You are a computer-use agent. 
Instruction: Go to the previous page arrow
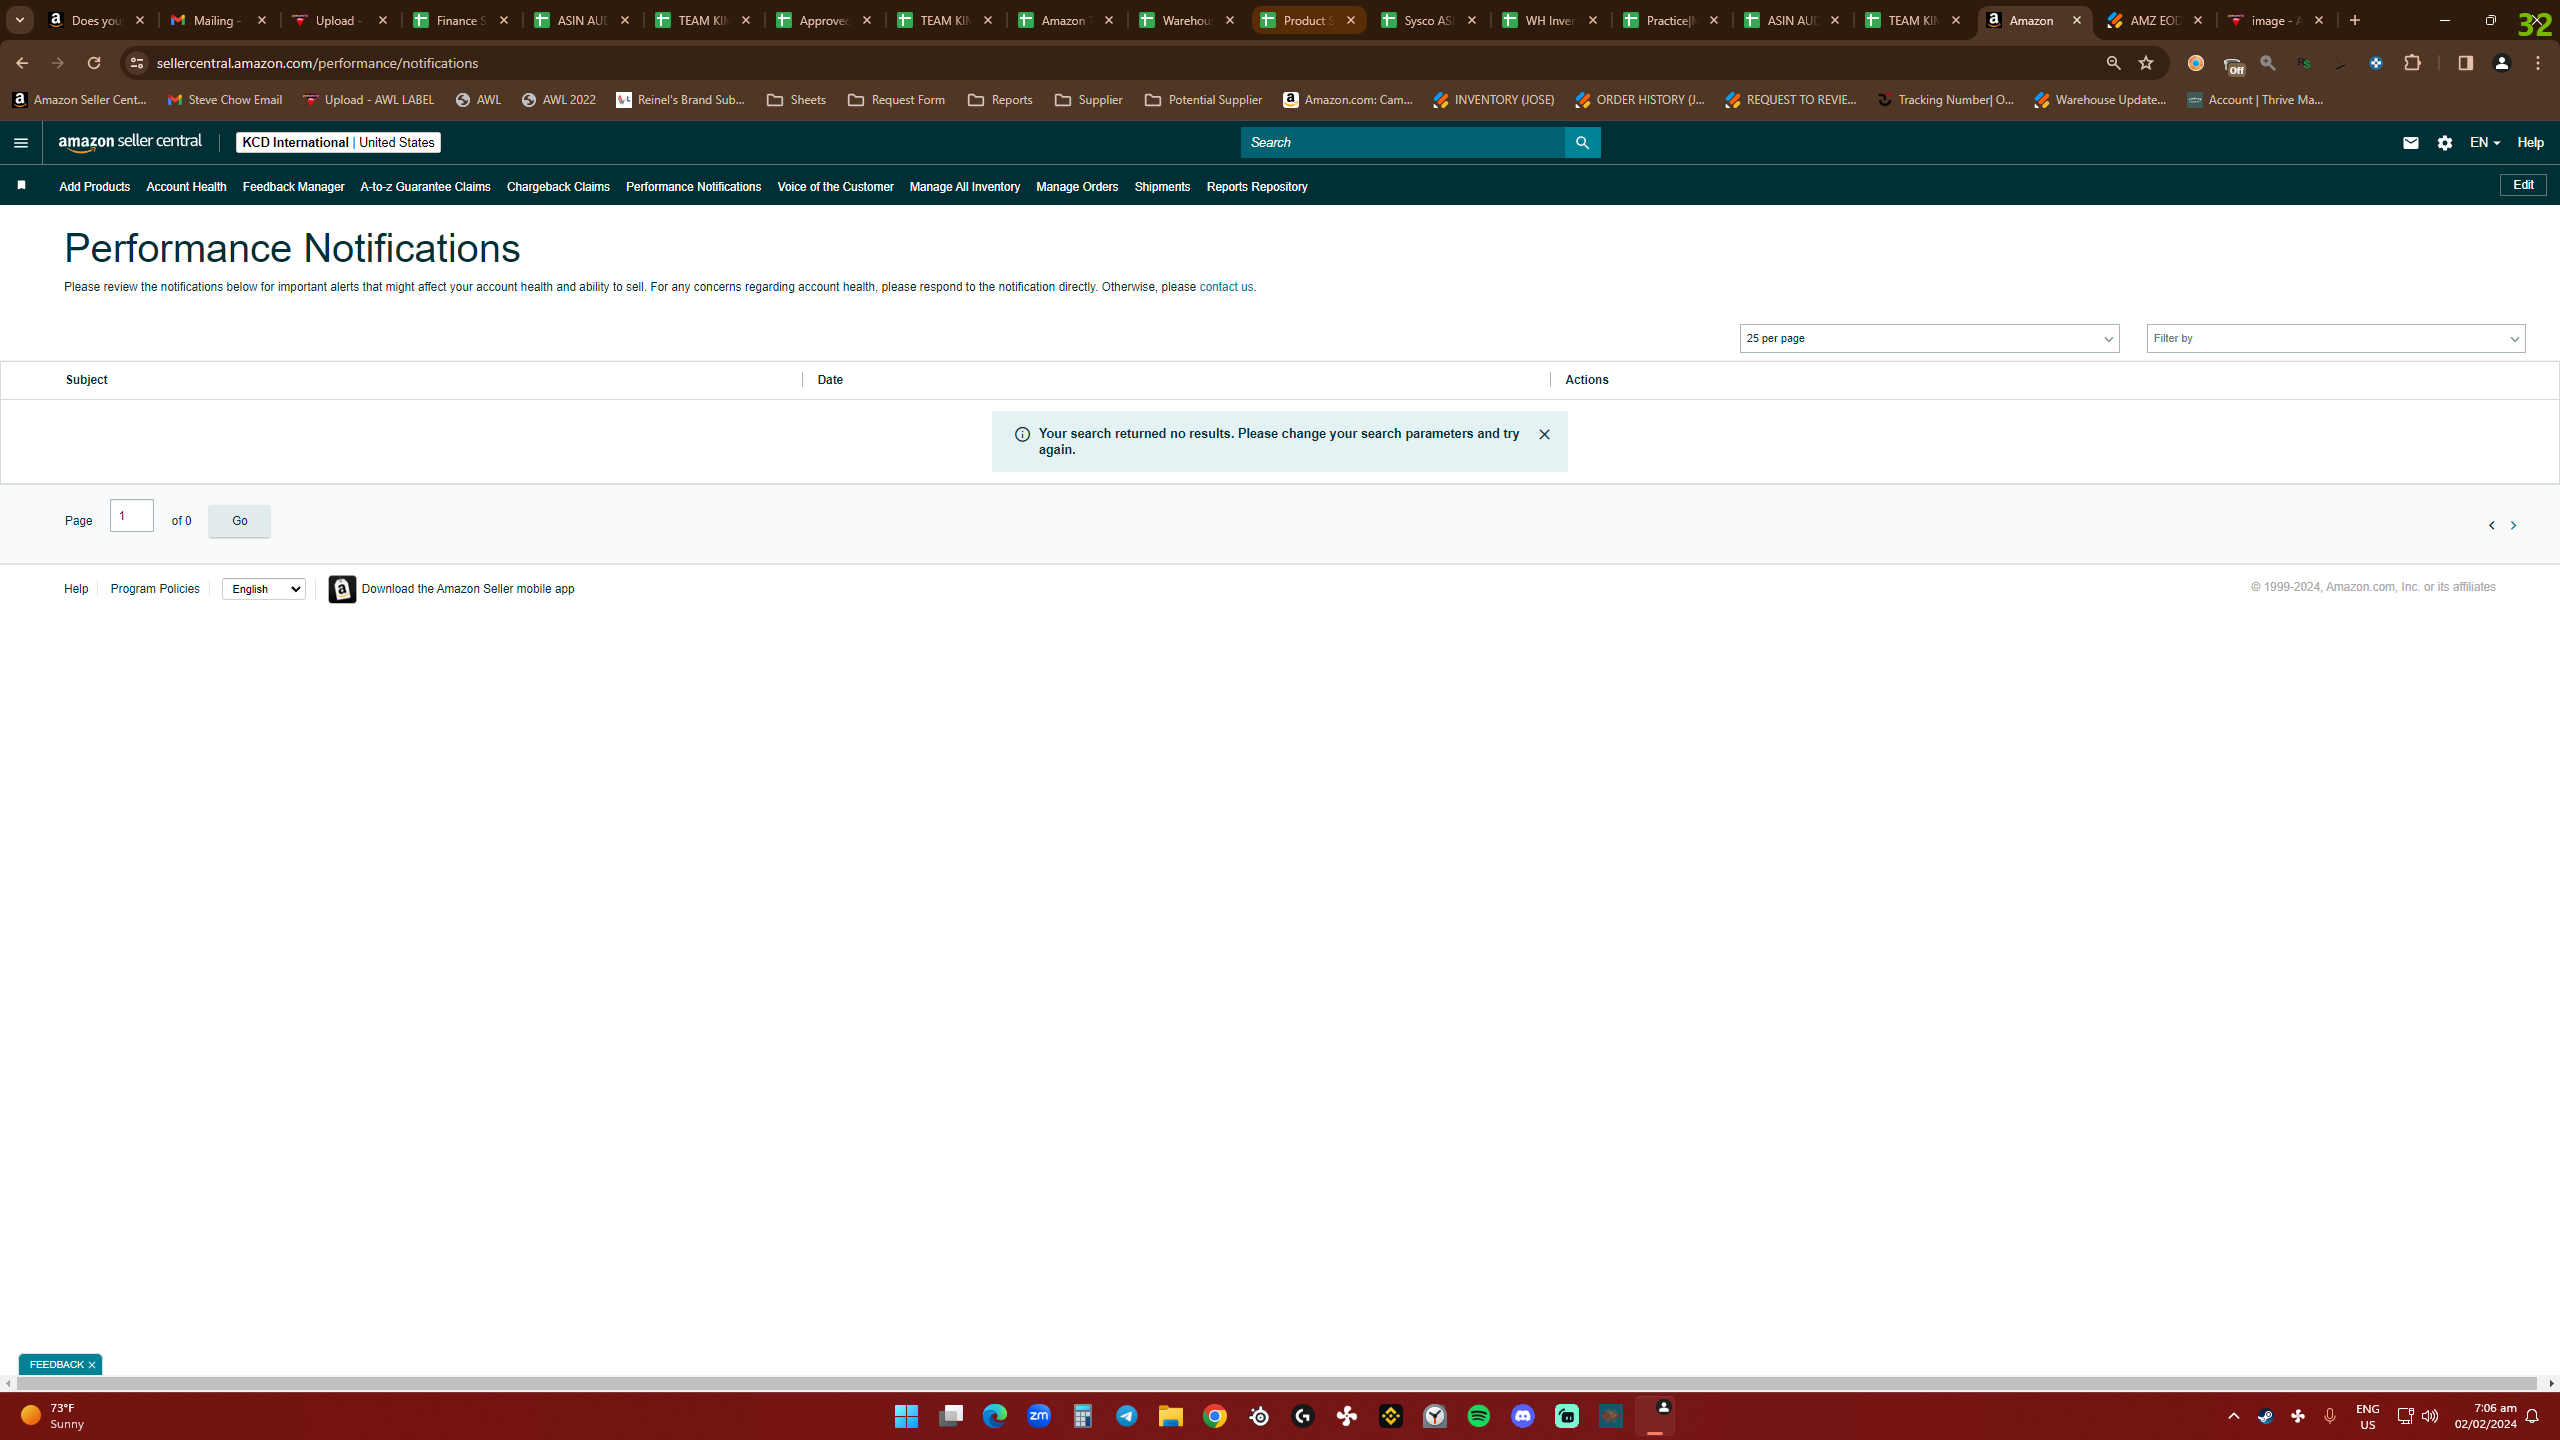(x=2491, y=525)
